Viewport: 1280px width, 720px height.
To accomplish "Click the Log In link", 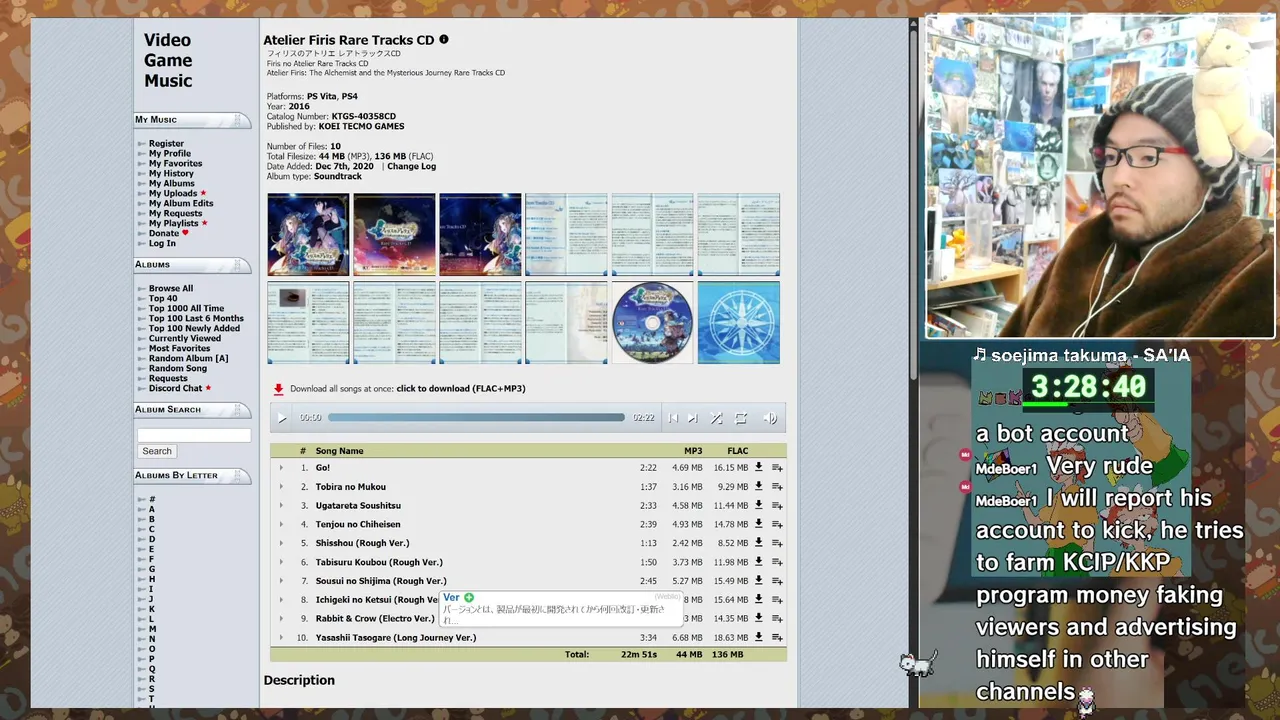I will [162, 244].
